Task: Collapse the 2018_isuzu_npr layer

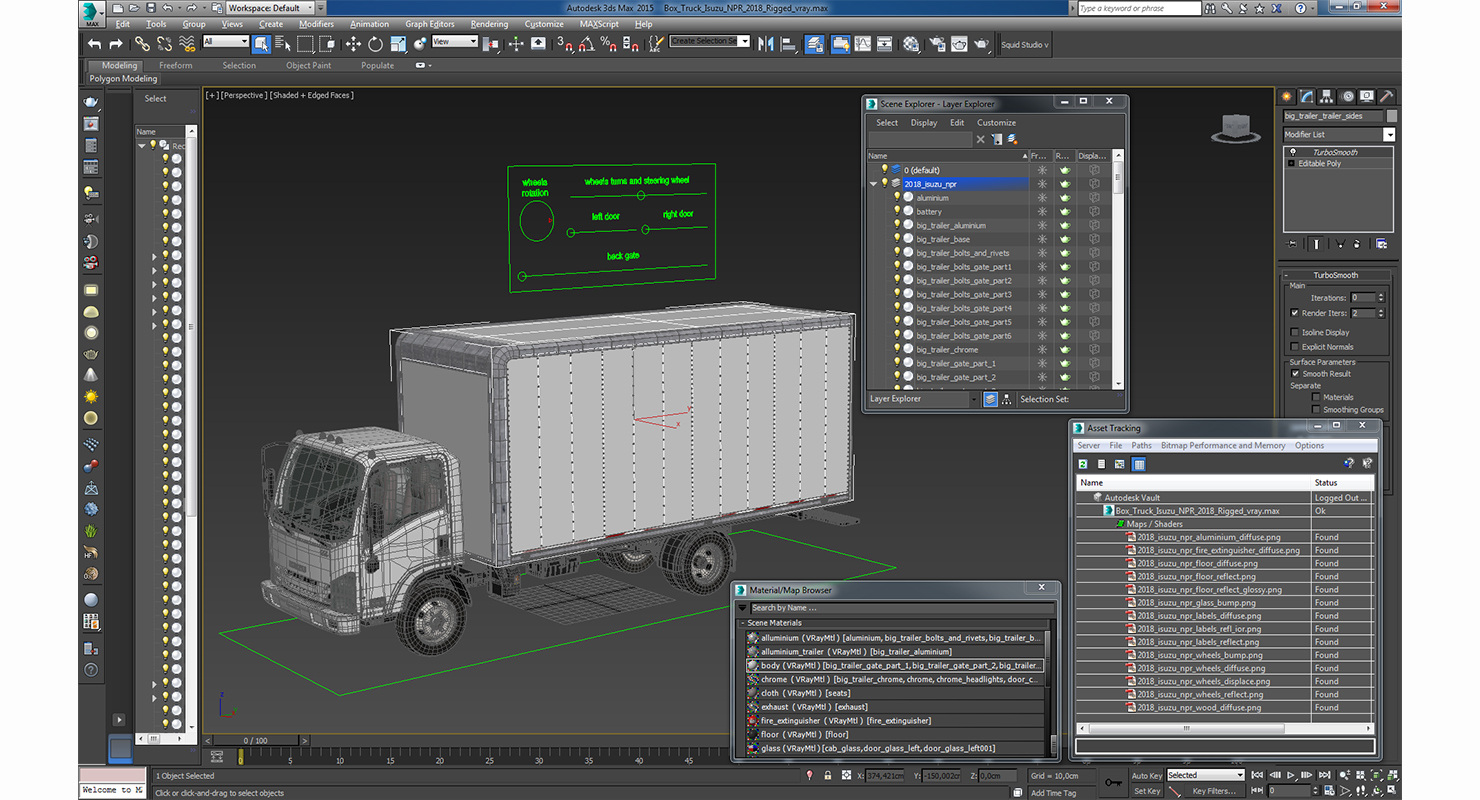Action: tap(873, 184)
